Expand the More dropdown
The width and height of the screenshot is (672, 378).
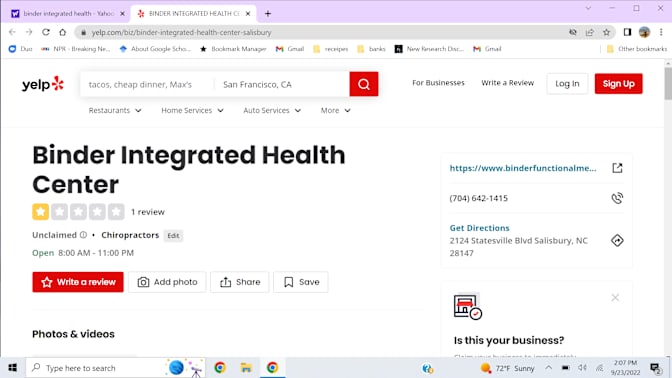coord(336,110)
